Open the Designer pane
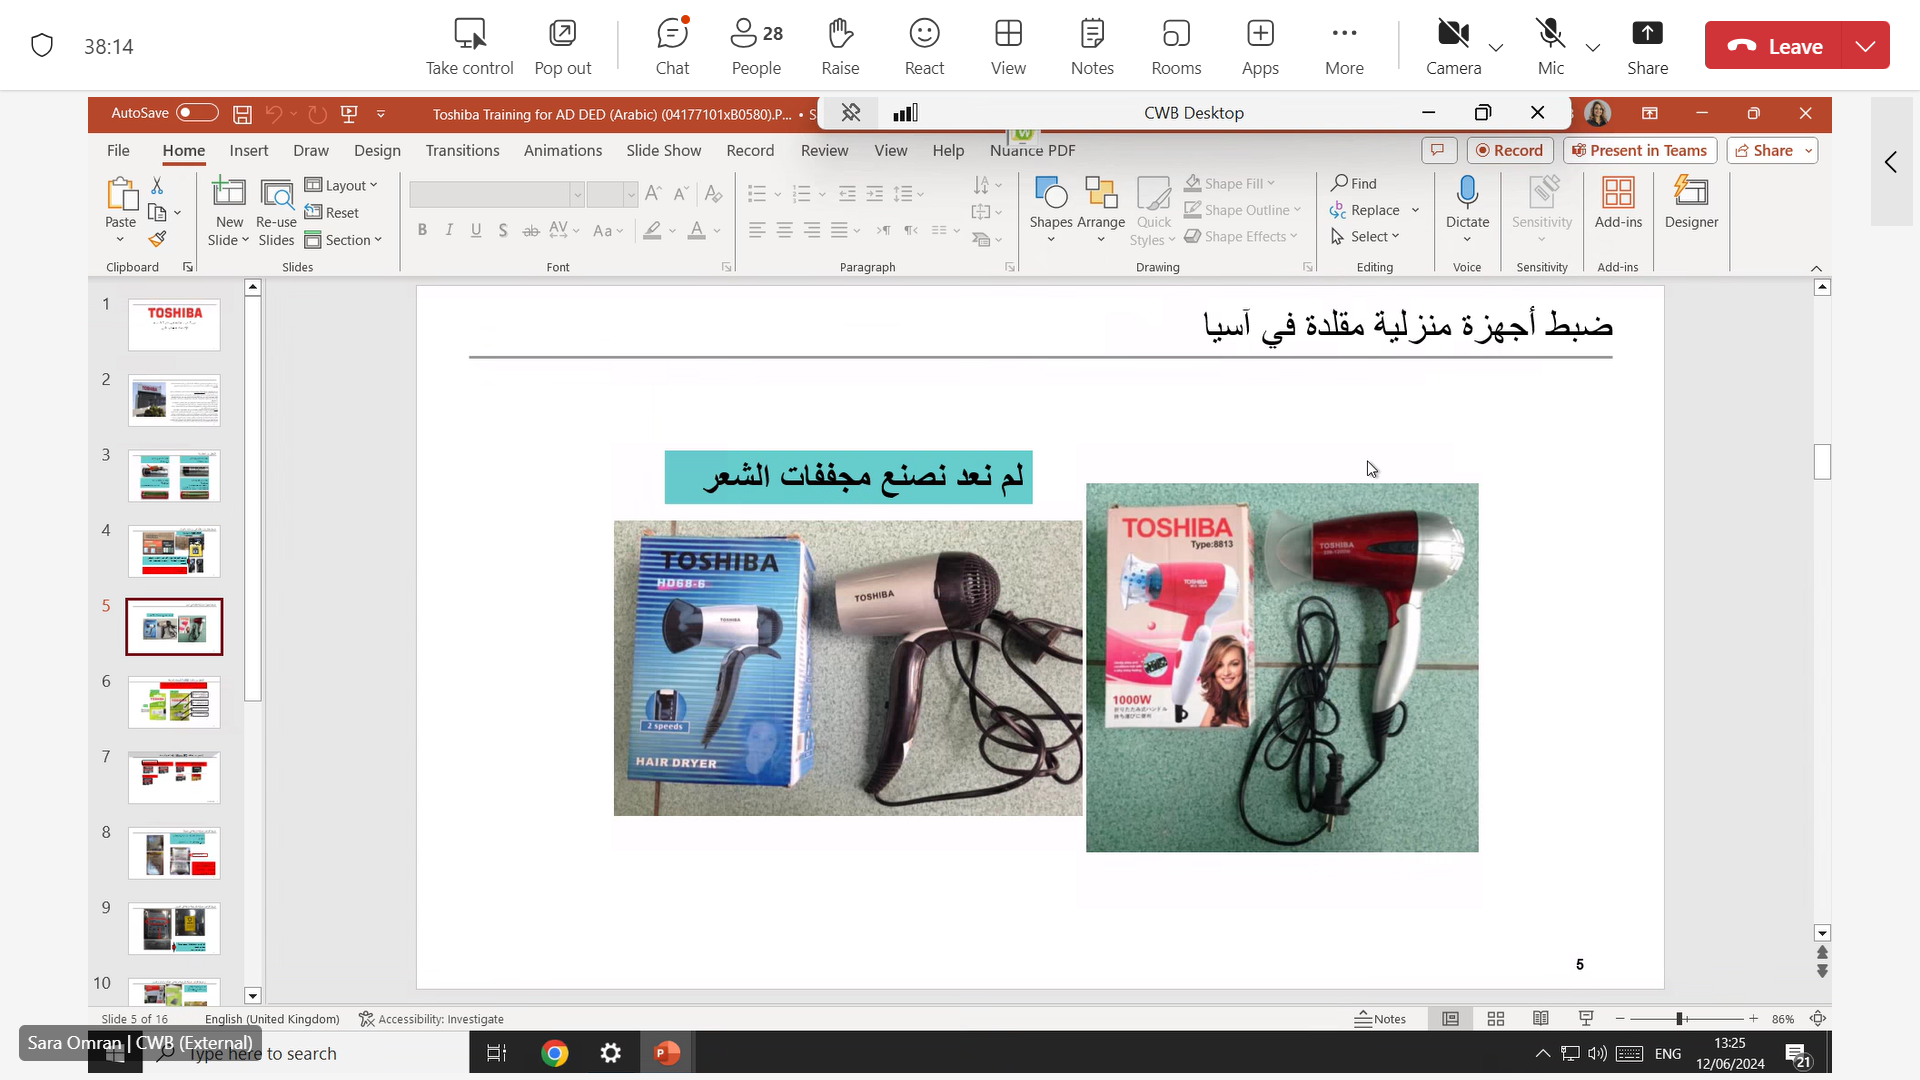 [x=1691, y=201]
